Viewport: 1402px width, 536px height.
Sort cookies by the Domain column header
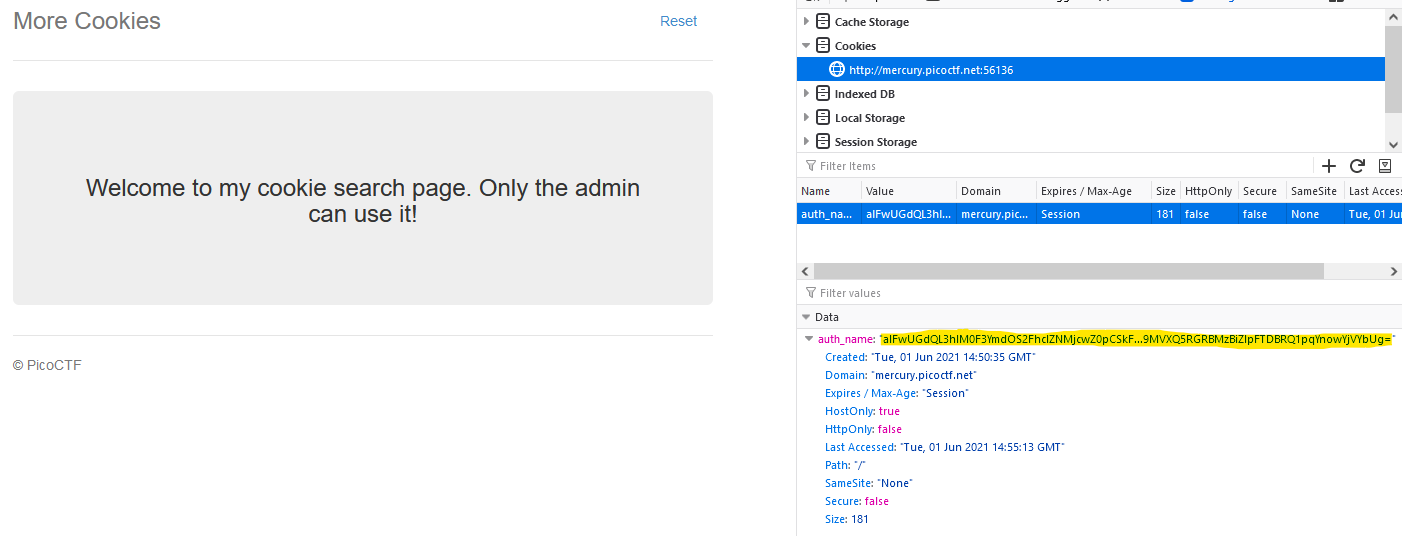[995, 191]
